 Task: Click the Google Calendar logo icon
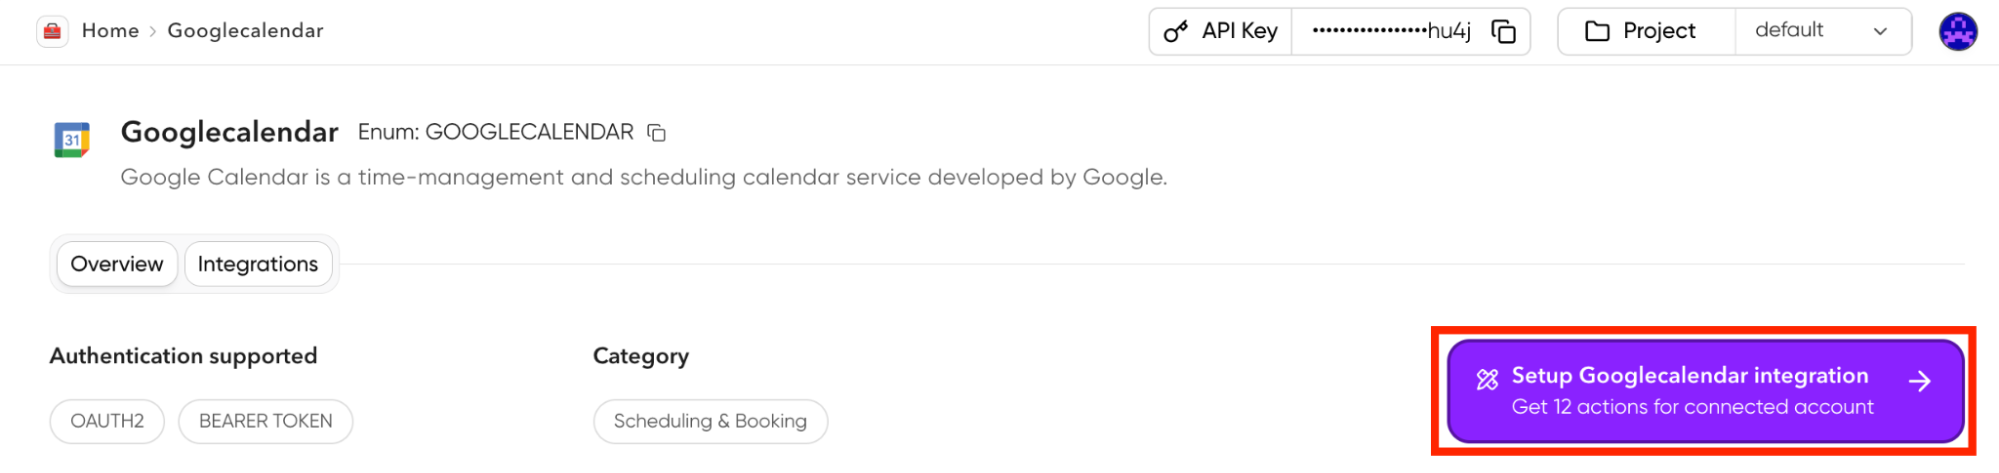tap(72, 140)
